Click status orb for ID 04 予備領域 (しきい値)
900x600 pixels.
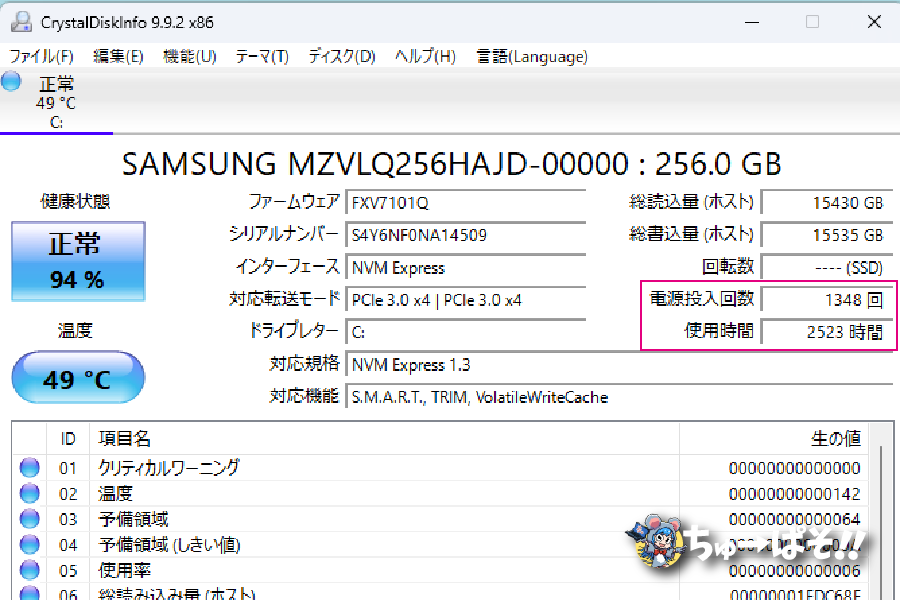[29, 544]
